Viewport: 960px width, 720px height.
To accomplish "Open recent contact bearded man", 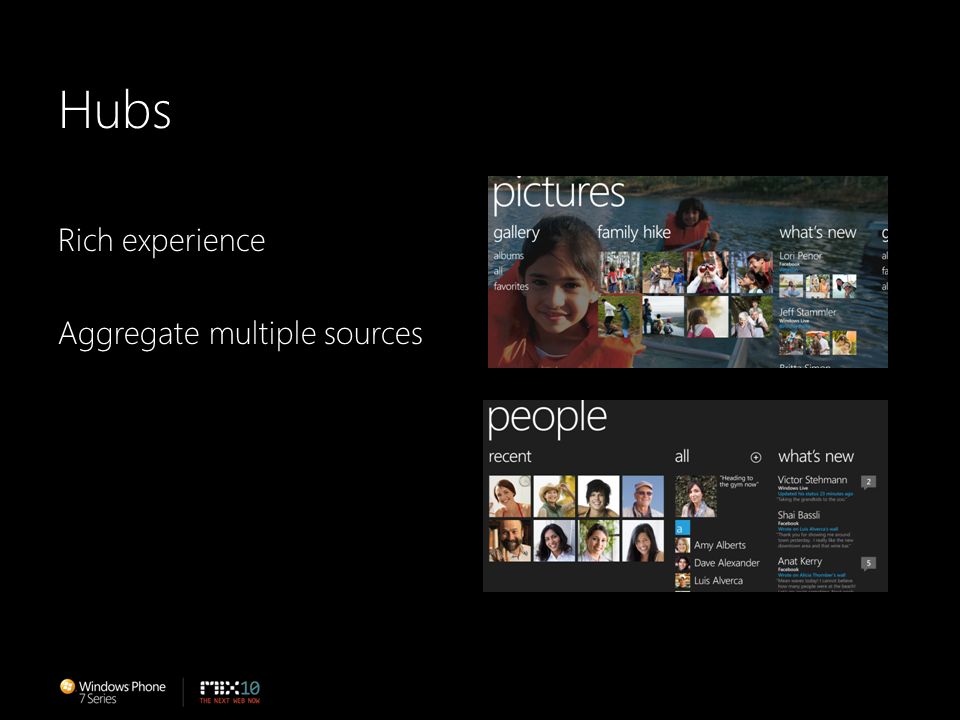I will pyautogui.click(x=510, y=541).
